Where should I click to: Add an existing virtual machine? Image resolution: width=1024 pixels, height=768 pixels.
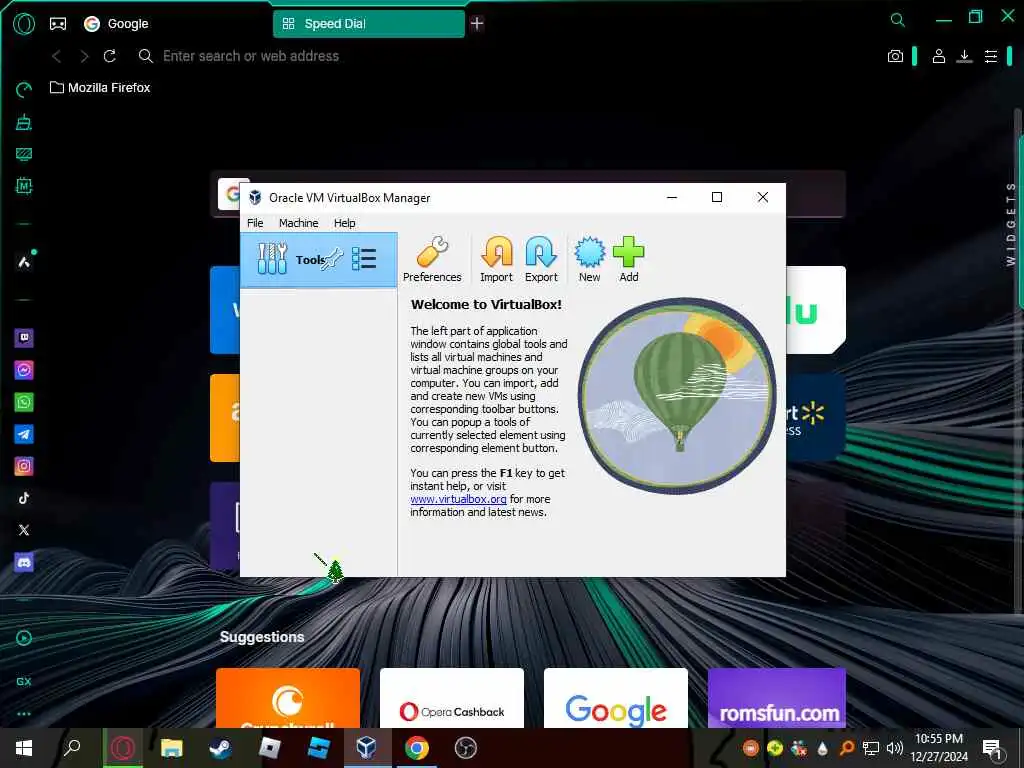pos(628,259)
